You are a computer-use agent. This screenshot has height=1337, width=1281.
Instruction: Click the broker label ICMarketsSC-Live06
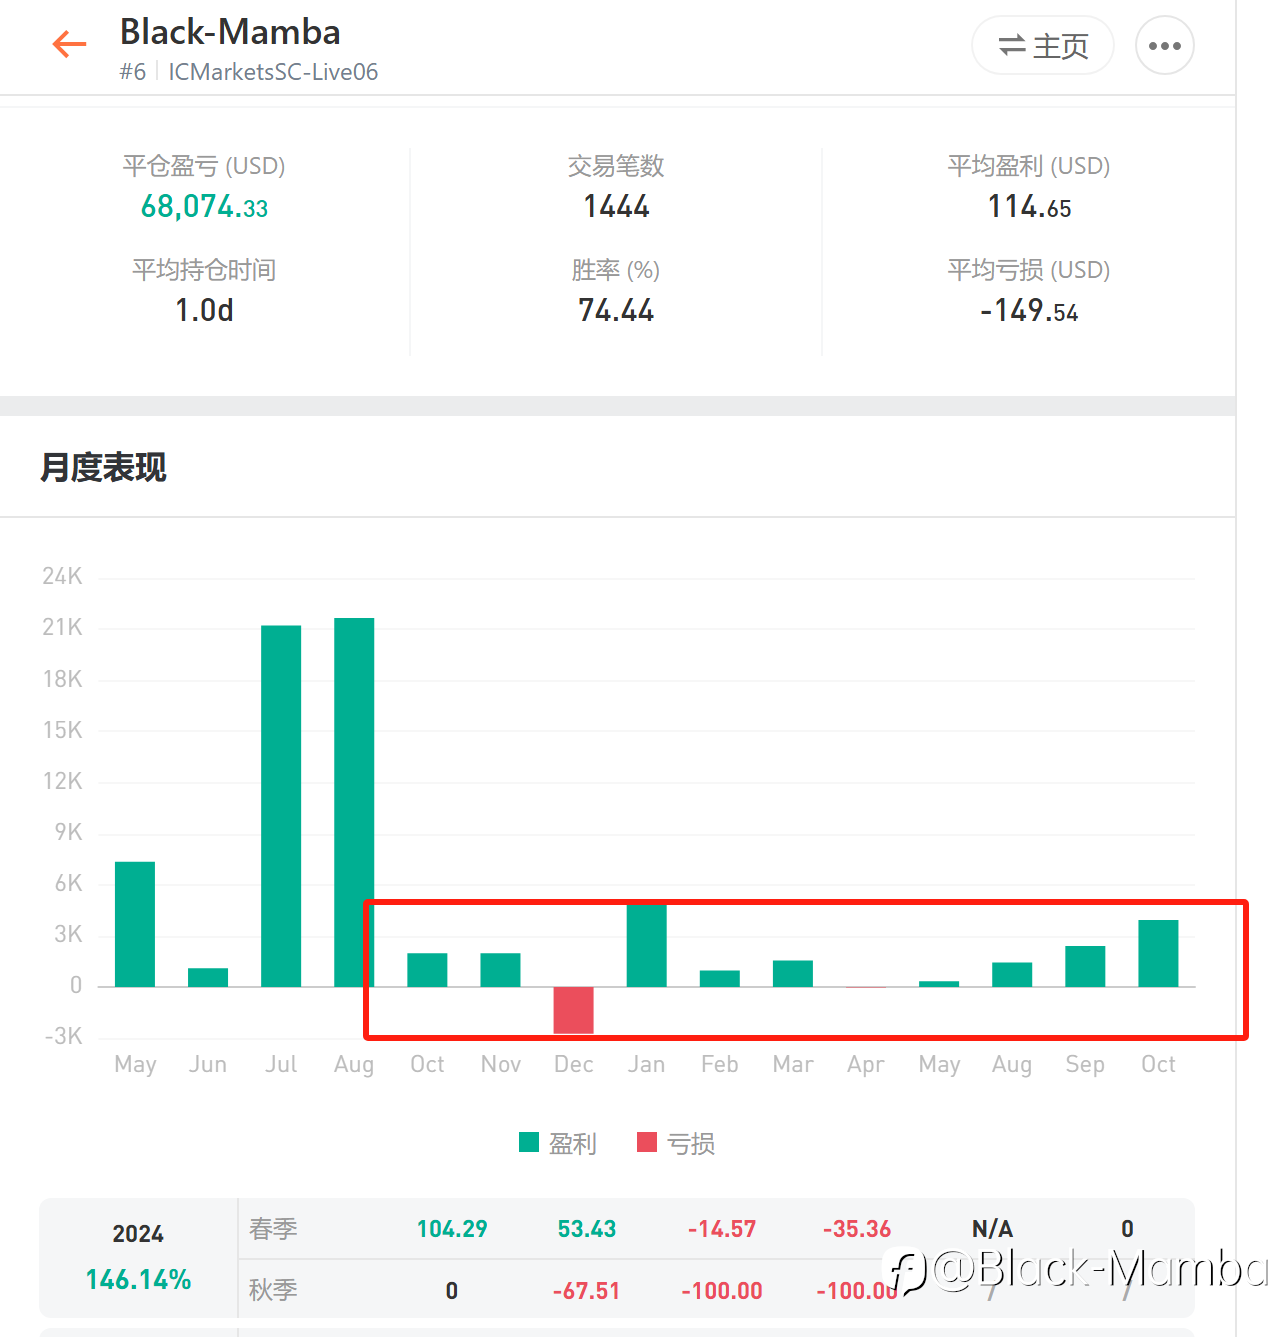click(273, 72)
